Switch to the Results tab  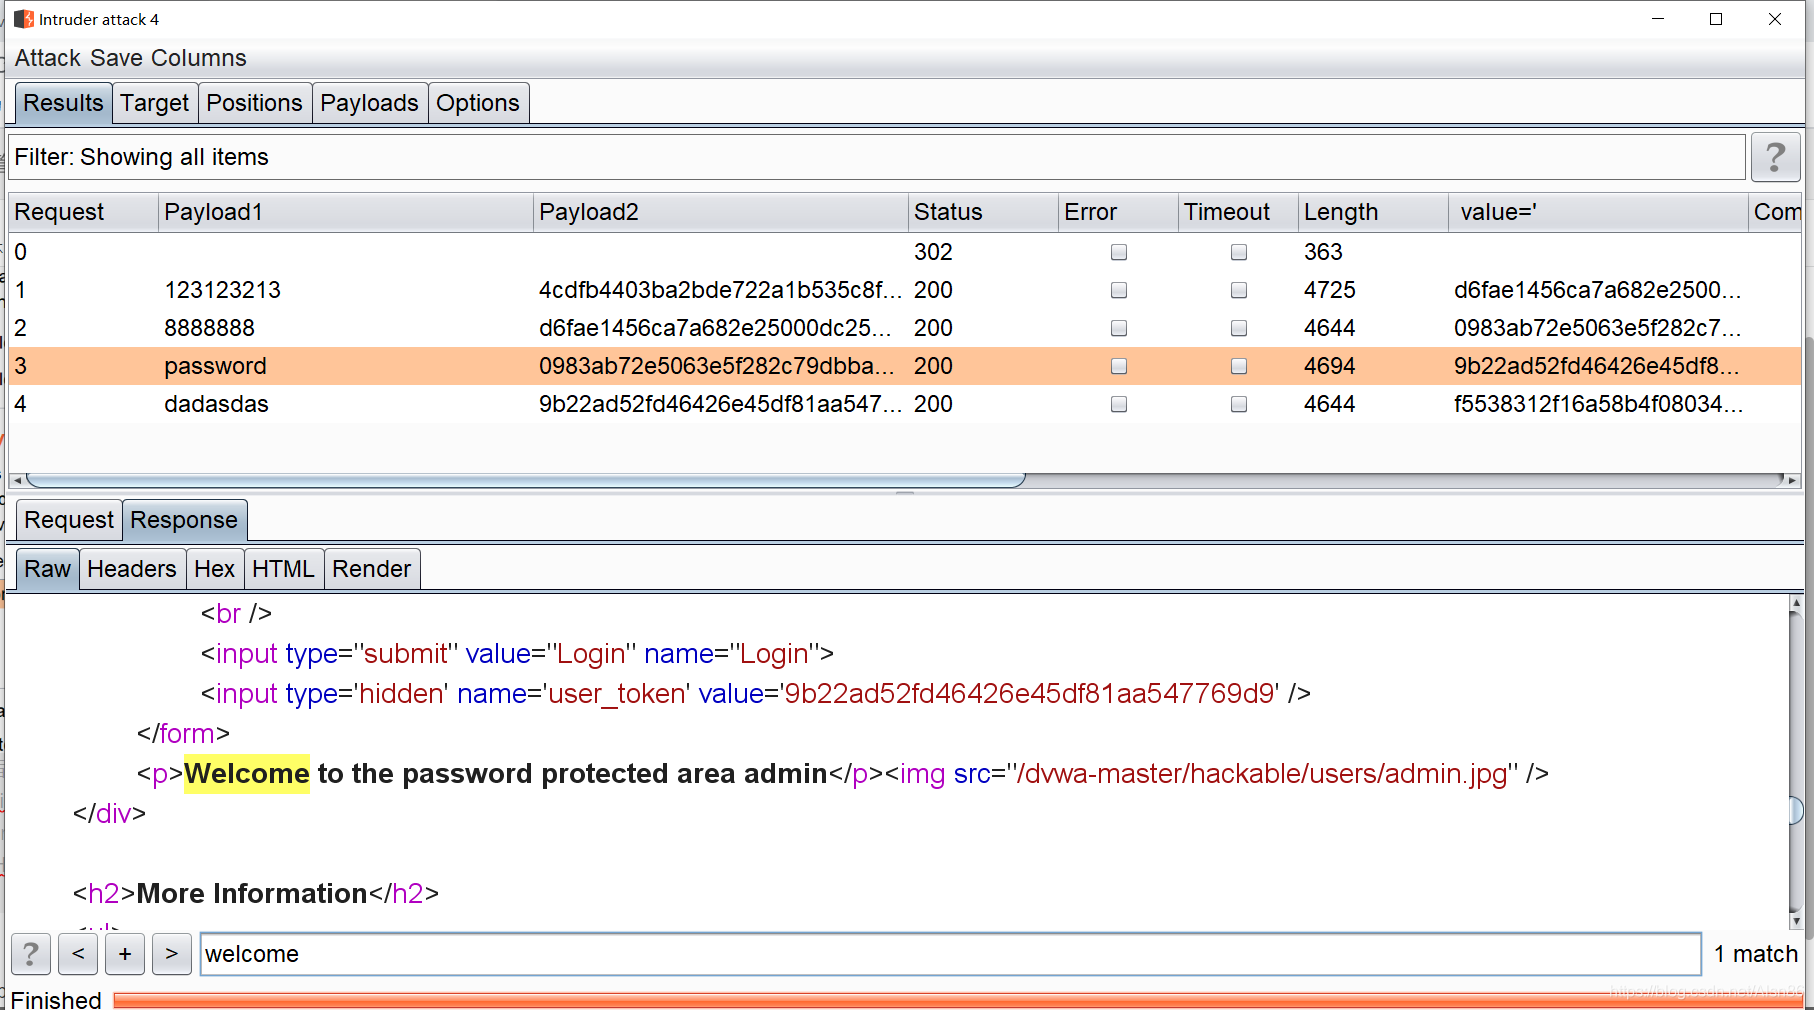pos(63,103)
